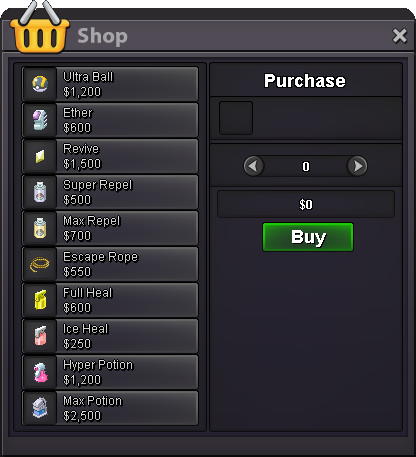Click the quantity number field
This screenshot has width=416, height=457.
[x=306, y=166]
